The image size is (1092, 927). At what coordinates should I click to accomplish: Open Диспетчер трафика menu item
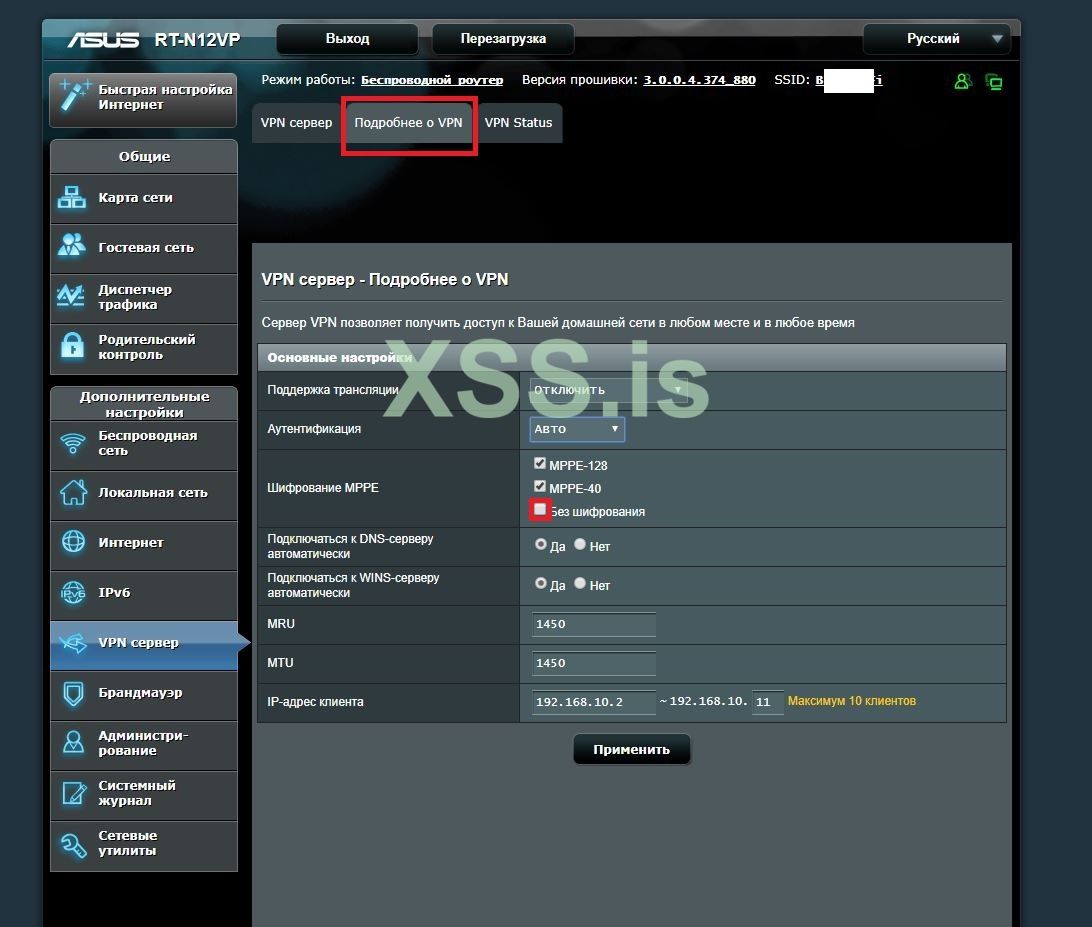(x=144, y=298)
